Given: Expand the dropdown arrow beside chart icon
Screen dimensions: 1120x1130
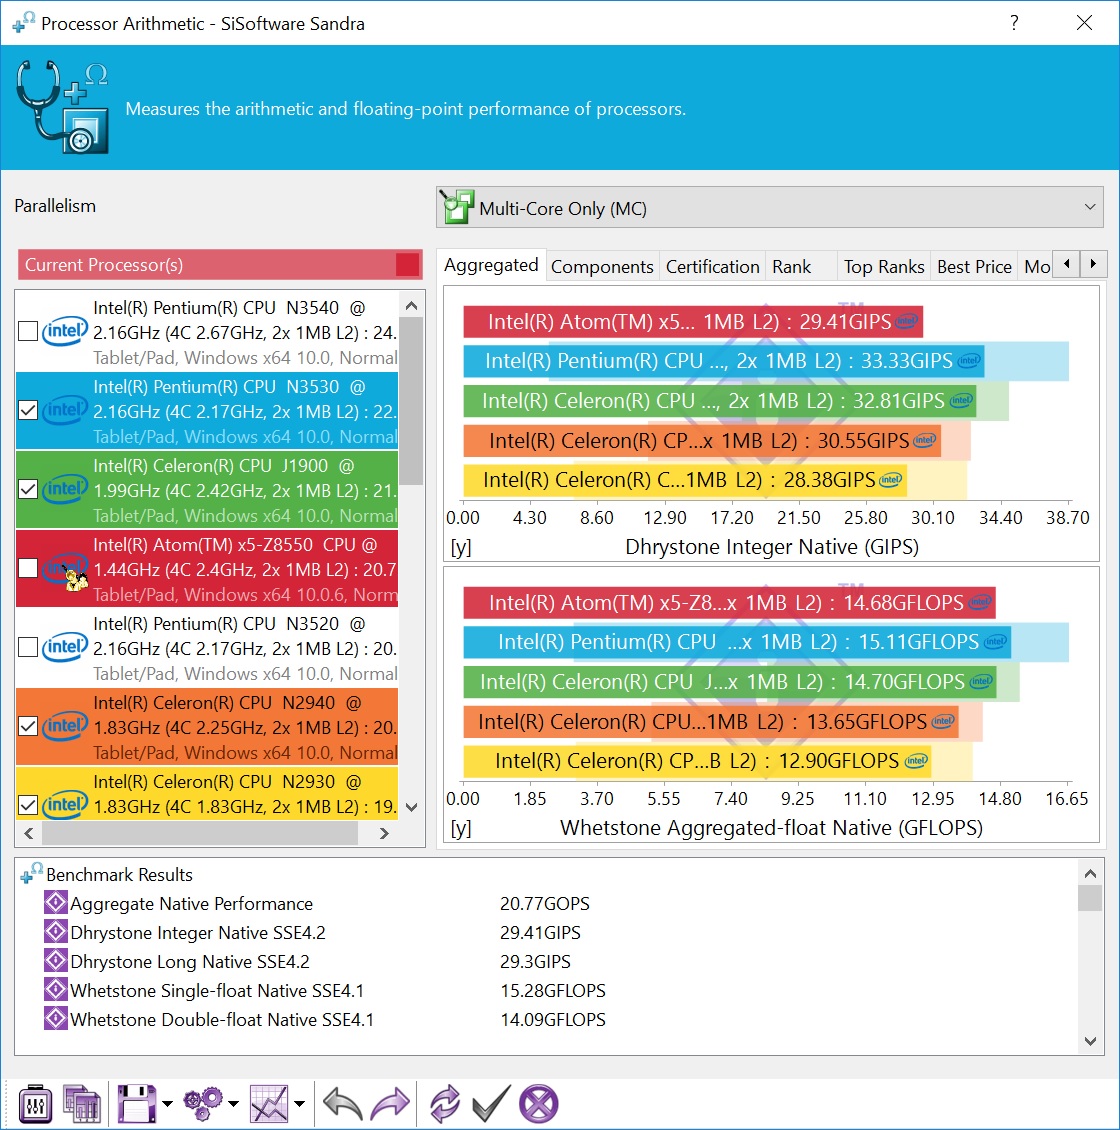Looking at the screenshot, I should [x=299, y=1105].
